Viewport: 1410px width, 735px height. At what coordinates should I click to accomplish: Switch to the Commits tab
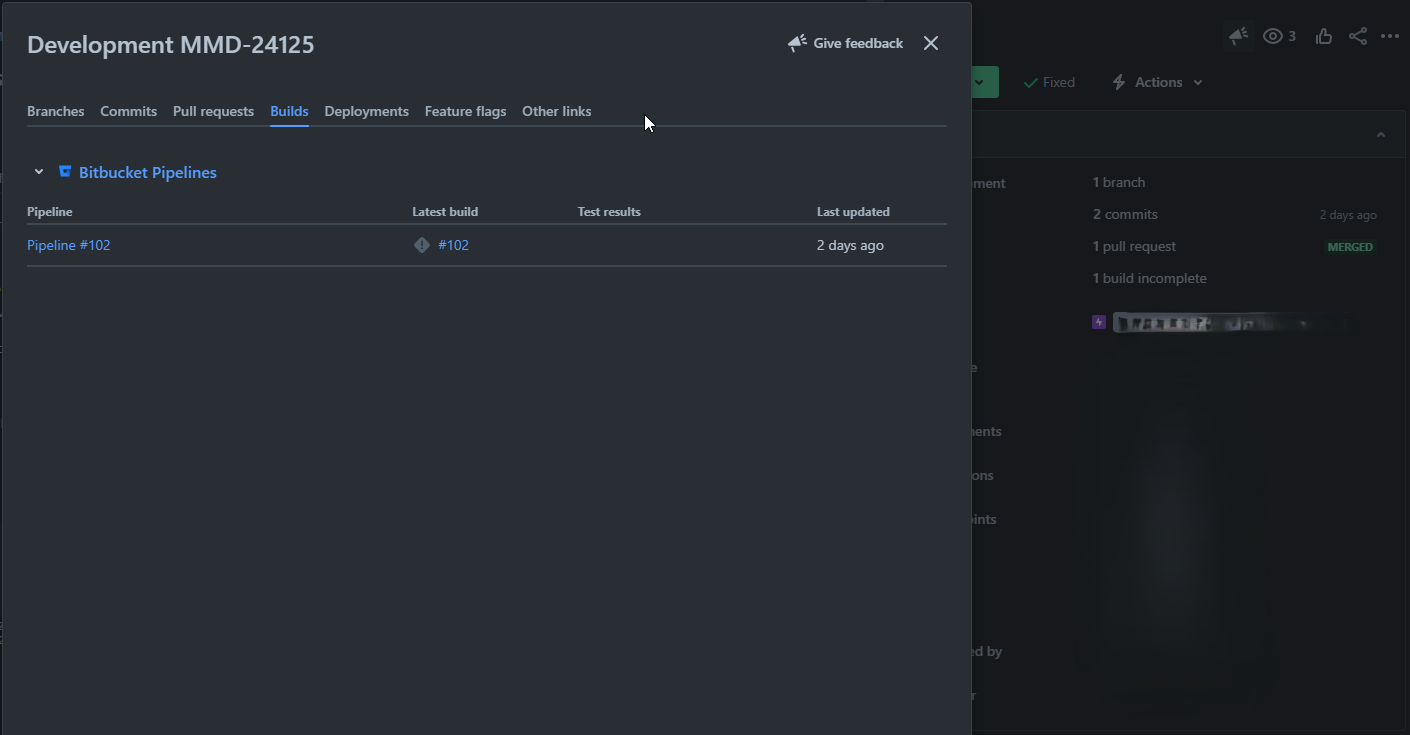[x=128, y=111]
